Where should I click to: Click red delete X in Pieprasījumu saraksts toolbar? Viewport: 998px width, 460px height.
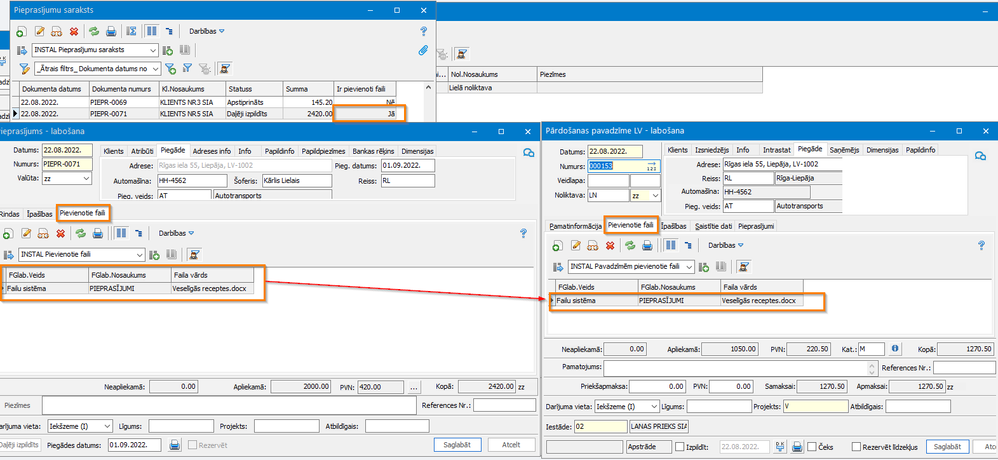pos(74,31)
